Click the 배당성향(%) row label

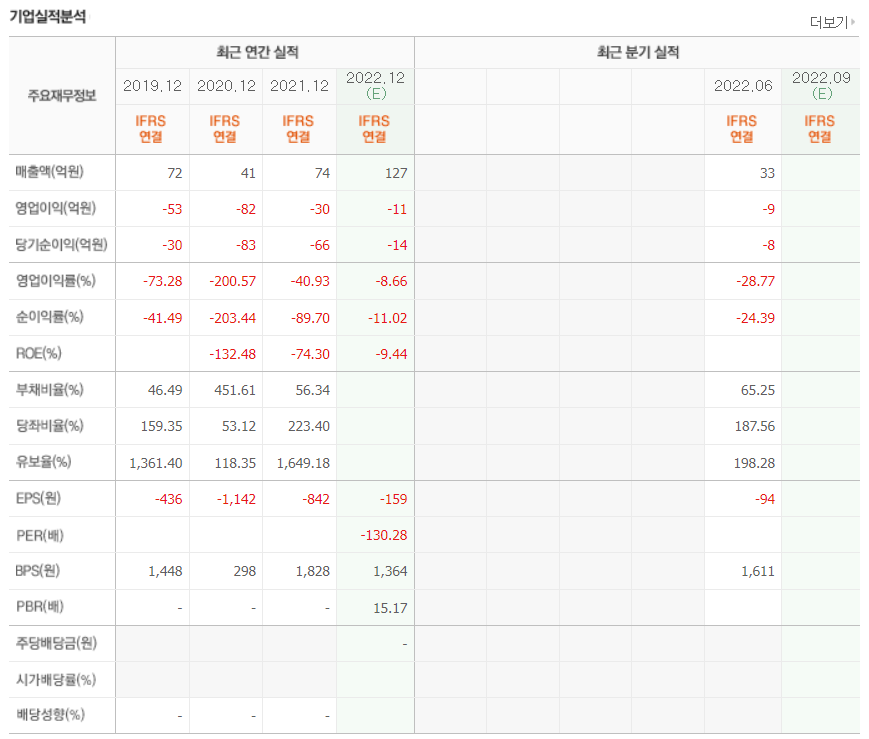(50, 715)
